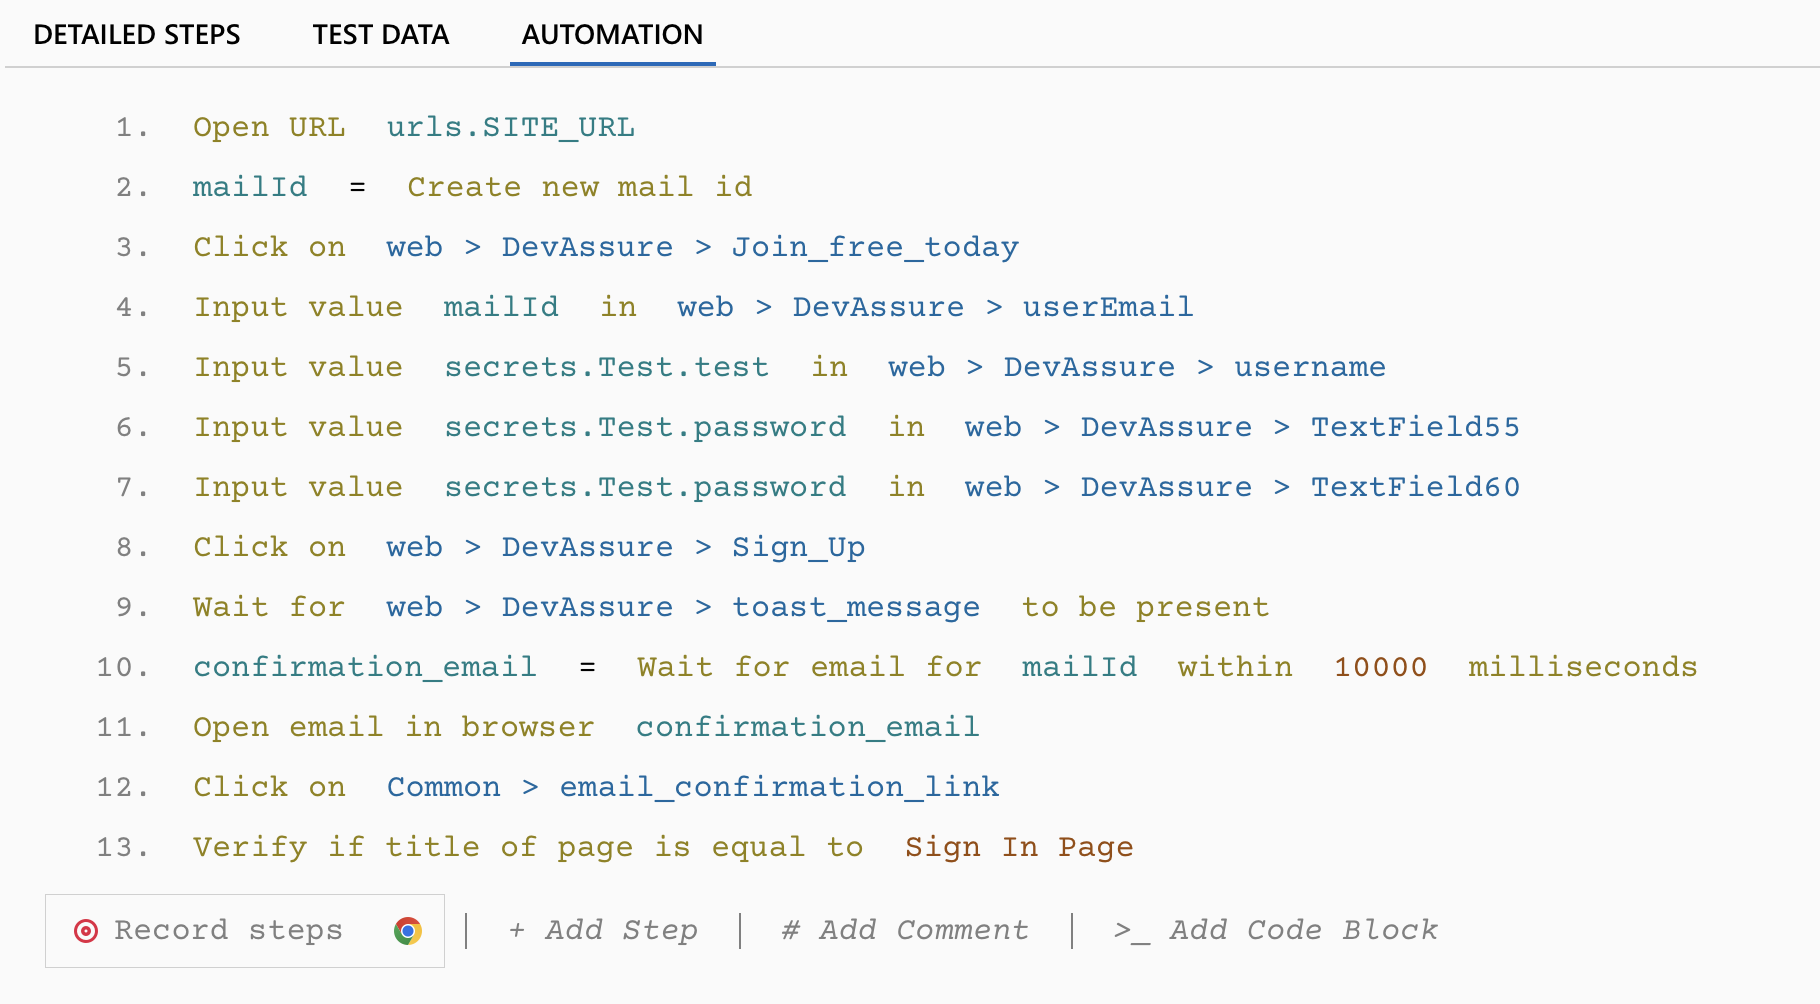Click the red record icon in Record steps
Screen dimensions: 1820x1004
[86, 931]
